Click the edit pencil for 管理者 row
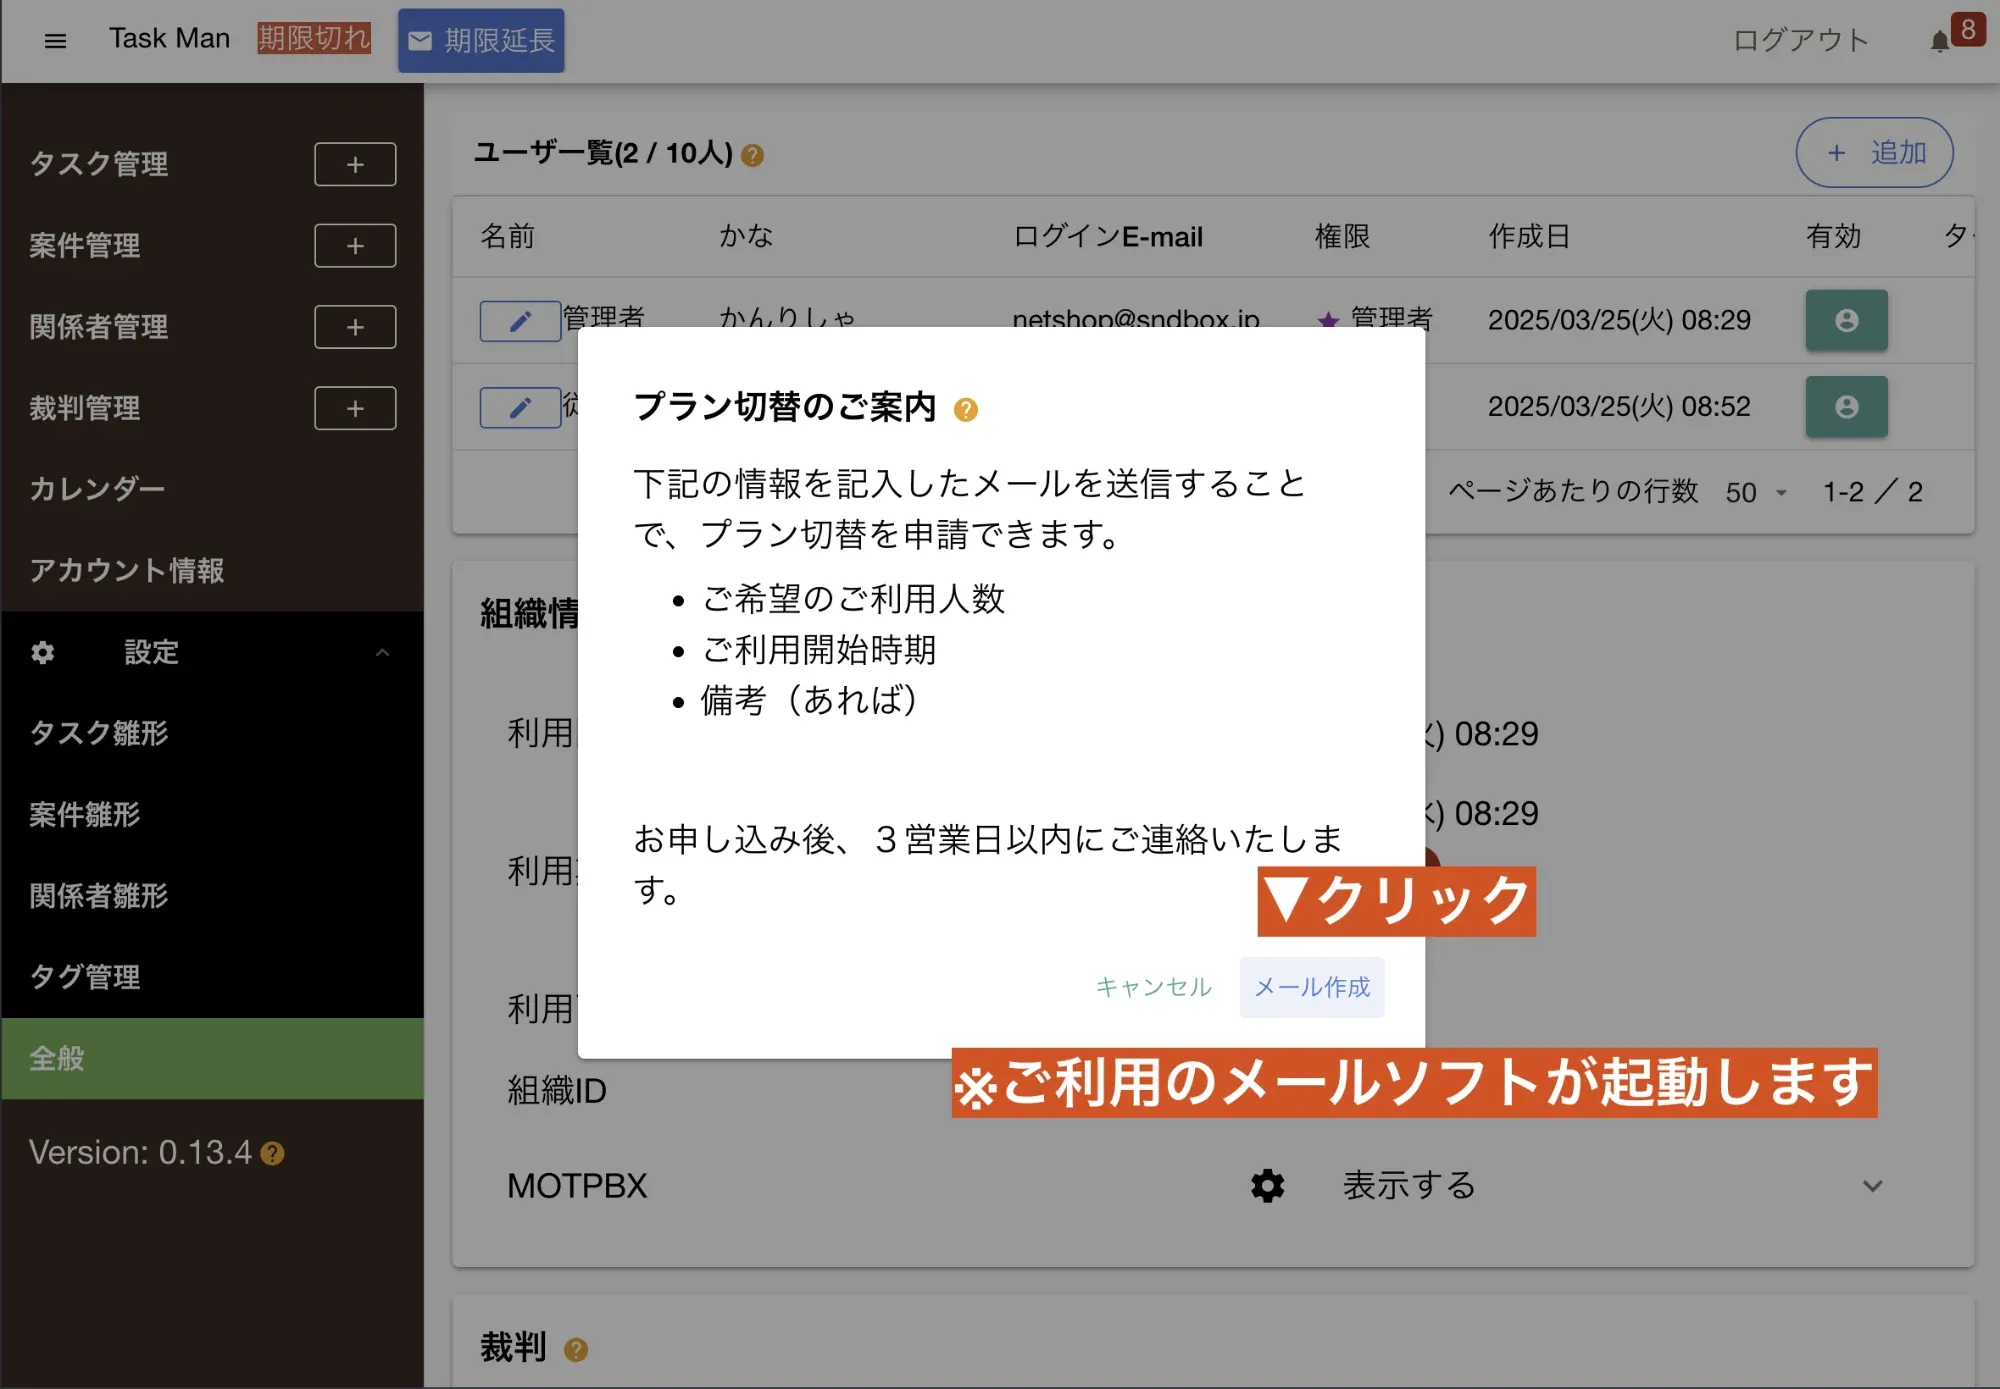Screen dimensions: 2000x1389 [520, 321]
